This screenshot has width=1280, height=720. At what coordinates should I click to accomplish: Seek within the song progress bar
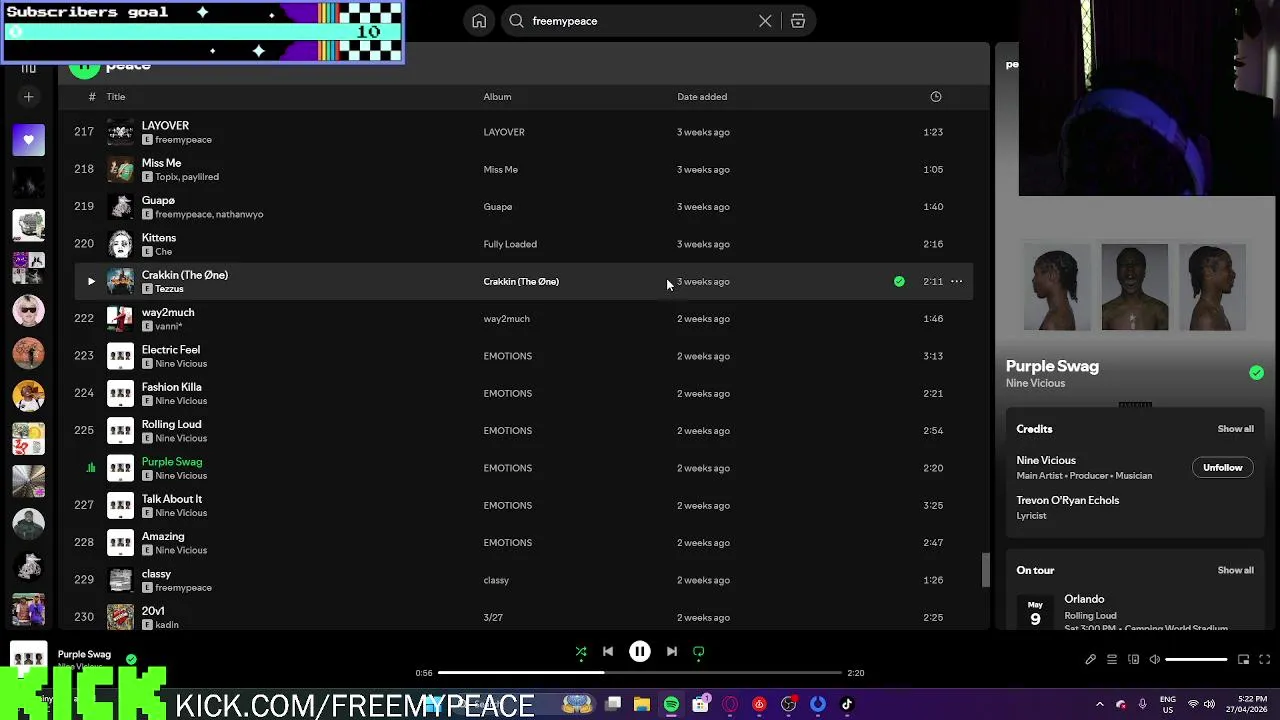[x=640, y=673]
